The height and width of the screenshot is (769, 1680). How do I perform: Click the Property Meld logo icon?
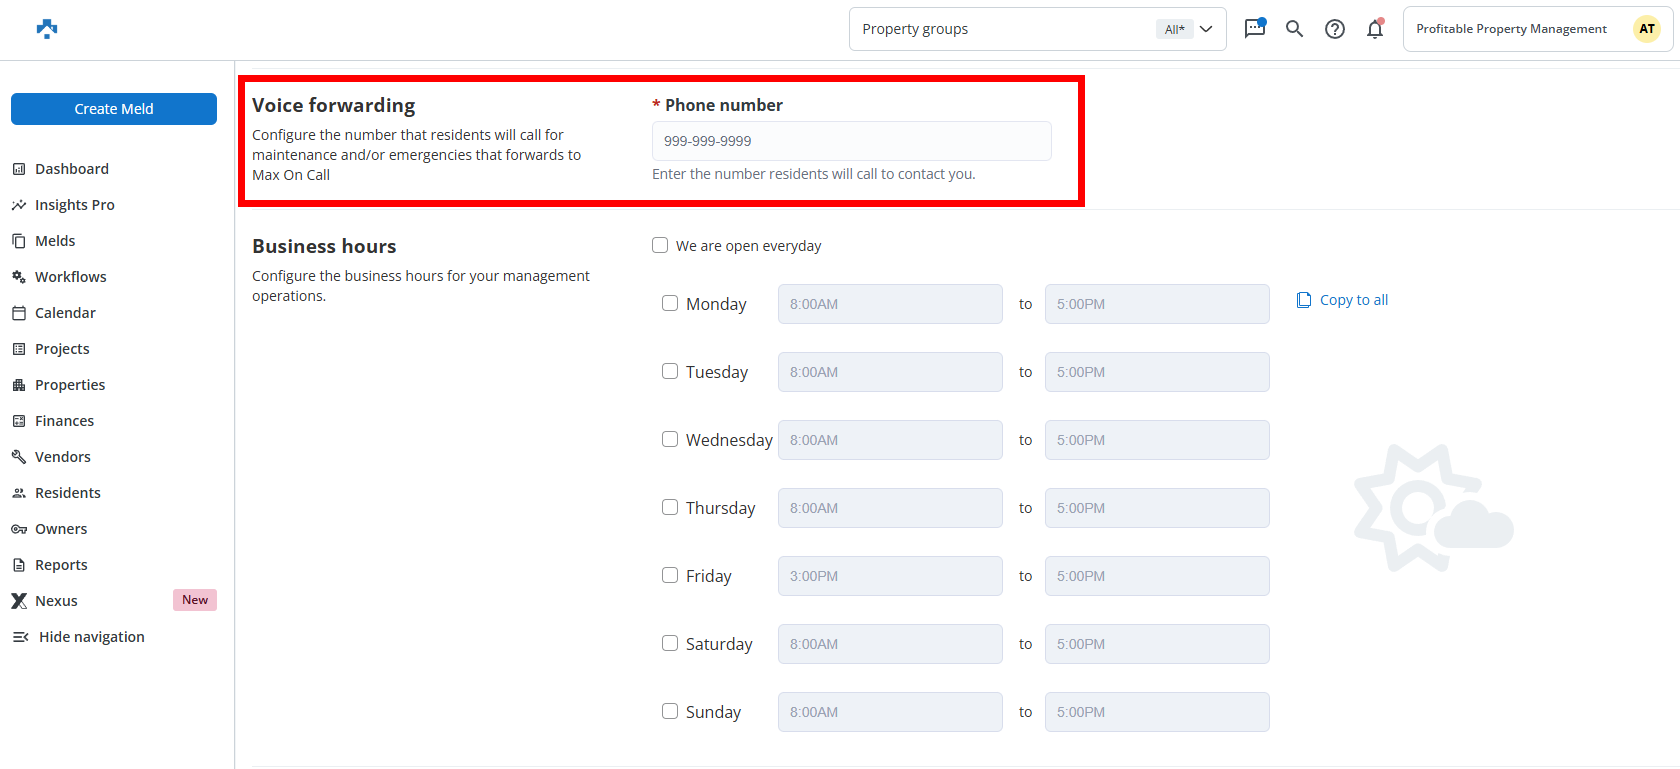(x=47, y=29)
